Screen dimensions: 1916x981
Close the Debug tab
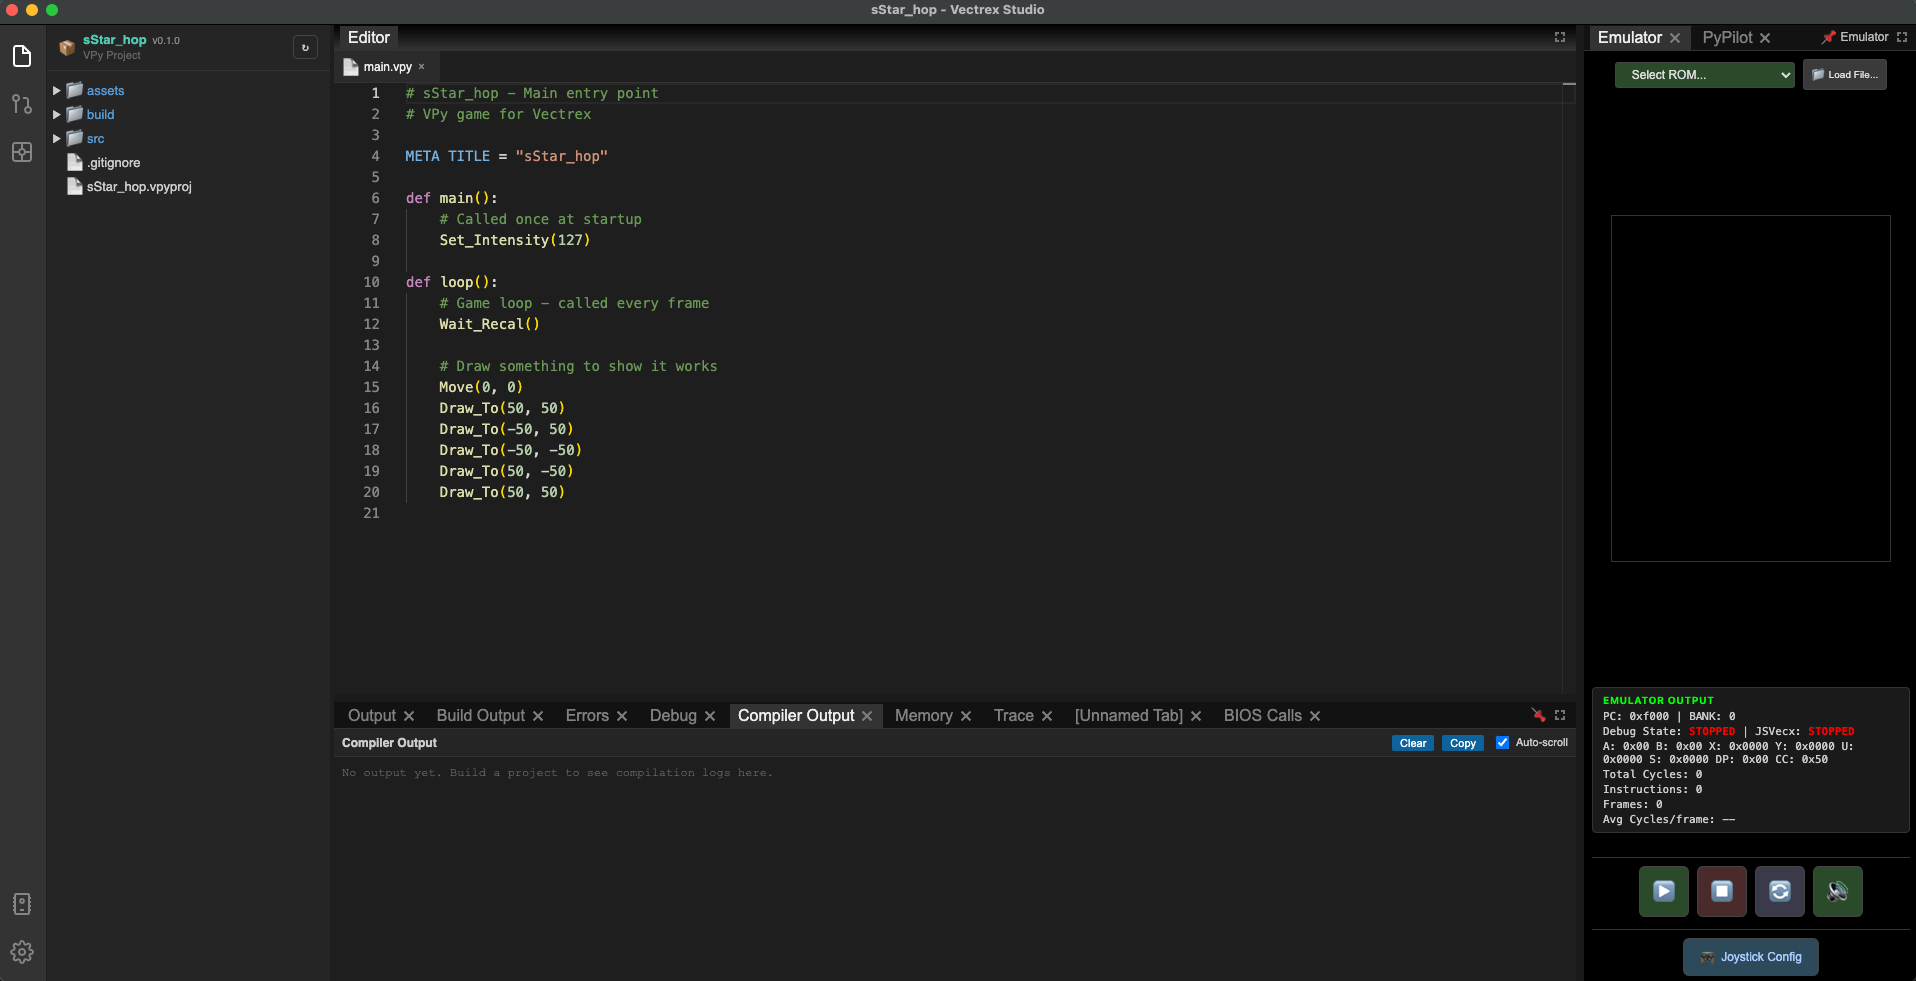click(x=710, y=716)
